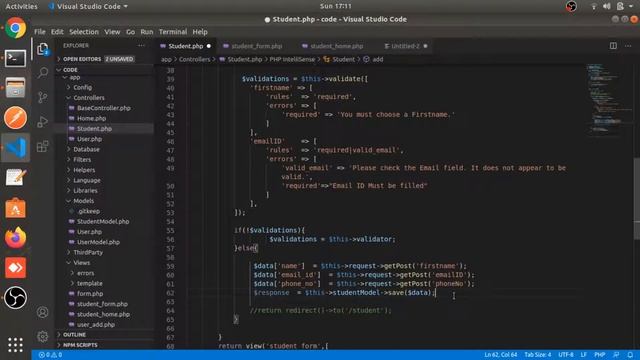
Task: Open Postman from dock
Action: (16, 118)
